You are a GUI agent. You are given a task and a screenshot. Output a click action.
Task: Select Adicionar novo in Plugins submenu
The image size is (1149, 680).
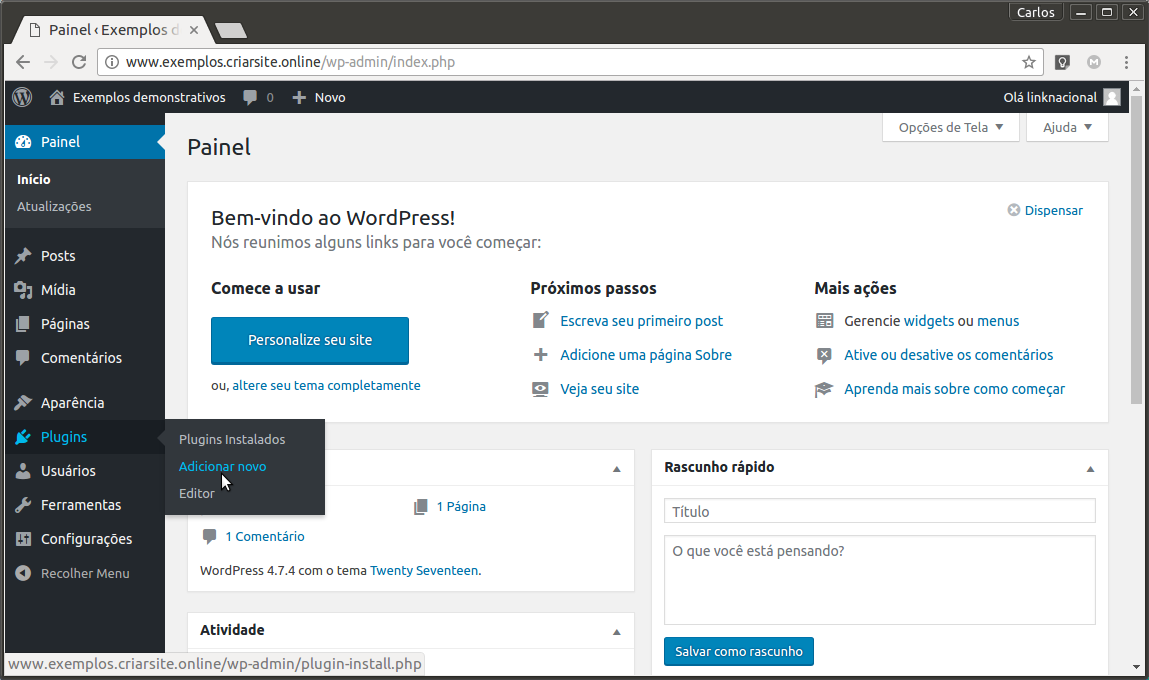click(x=222, y=466)
